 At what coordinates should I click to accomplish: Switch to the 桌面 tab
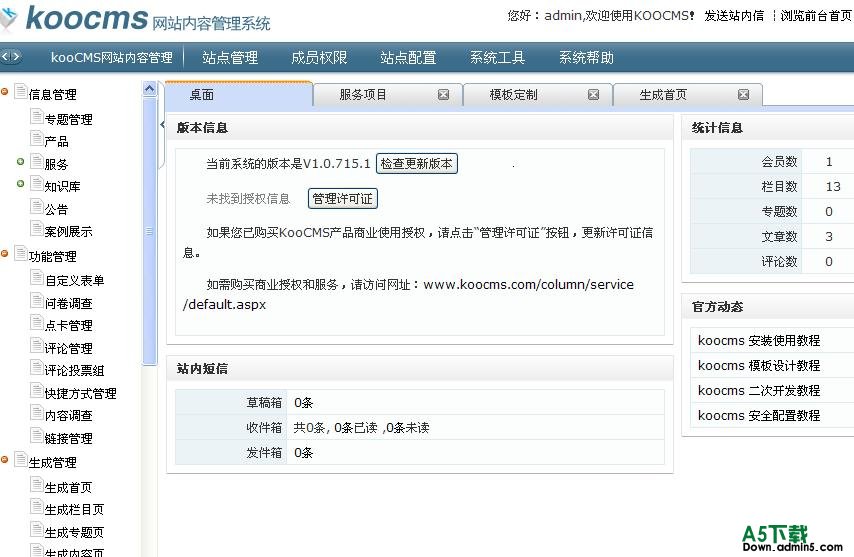pos(239,95)
